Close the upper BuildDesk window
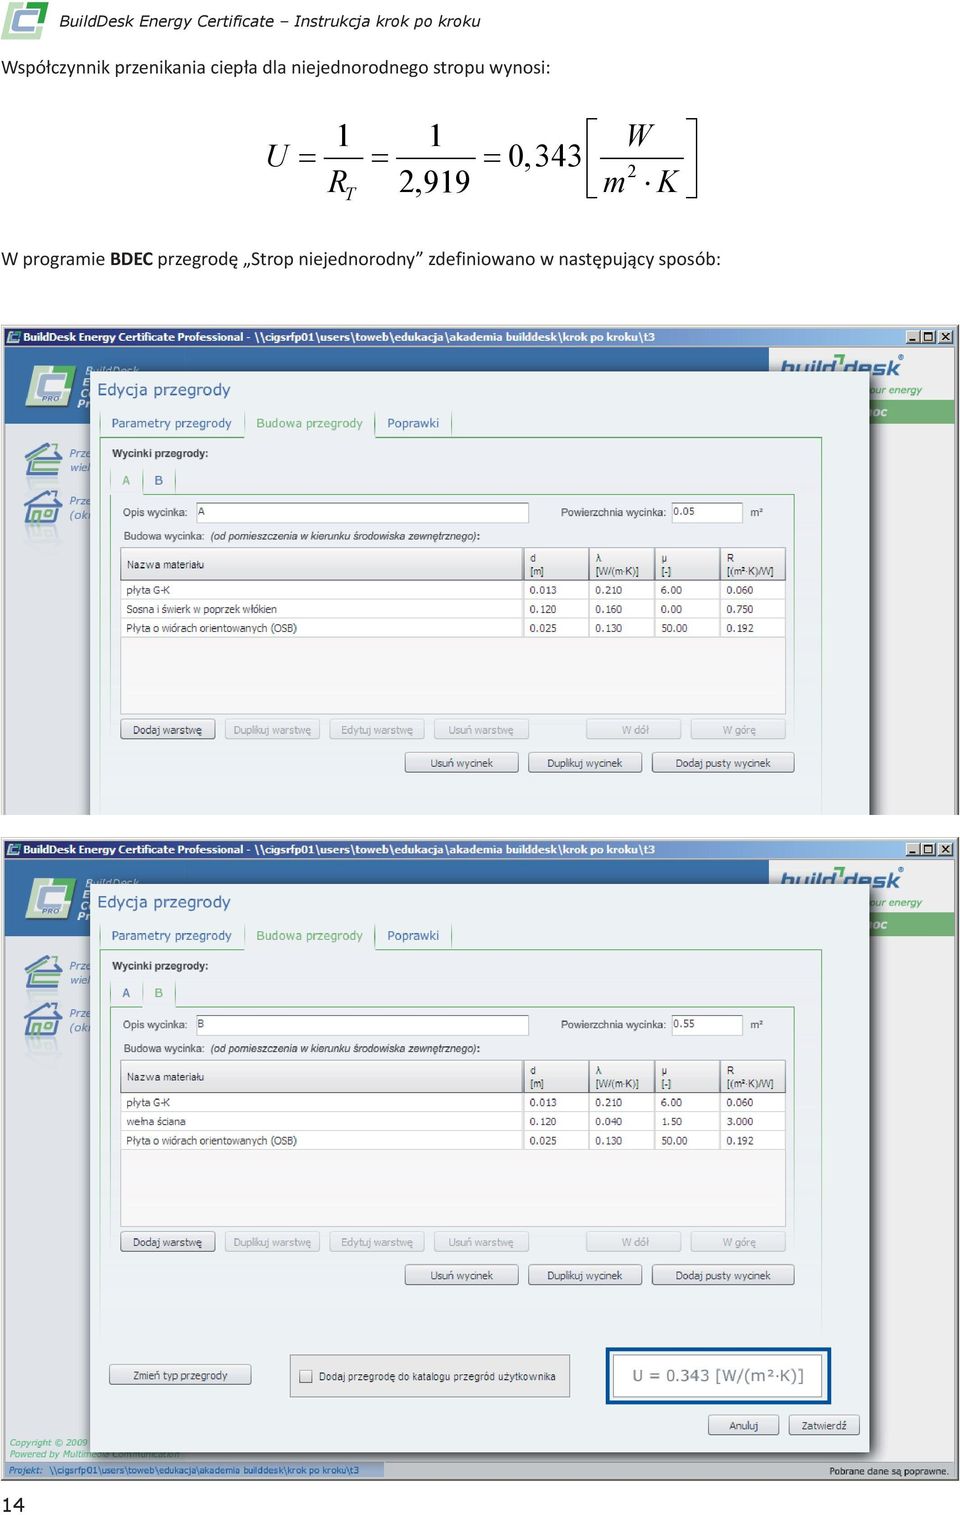This screenshot has width=960, height=1515. [x=945, y=337]
